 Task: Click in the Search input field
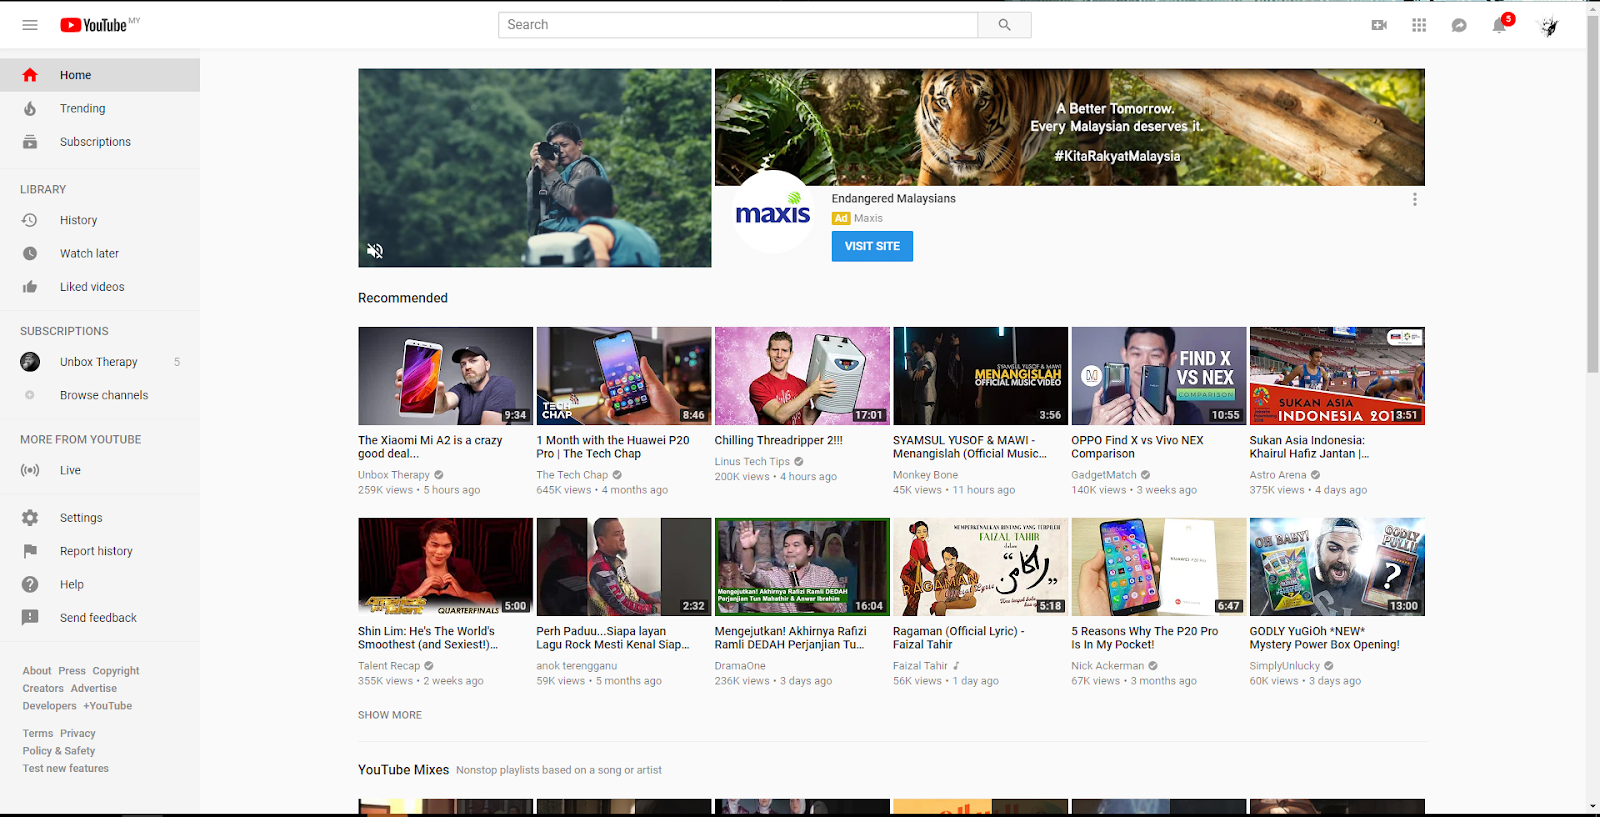(738, 25)
